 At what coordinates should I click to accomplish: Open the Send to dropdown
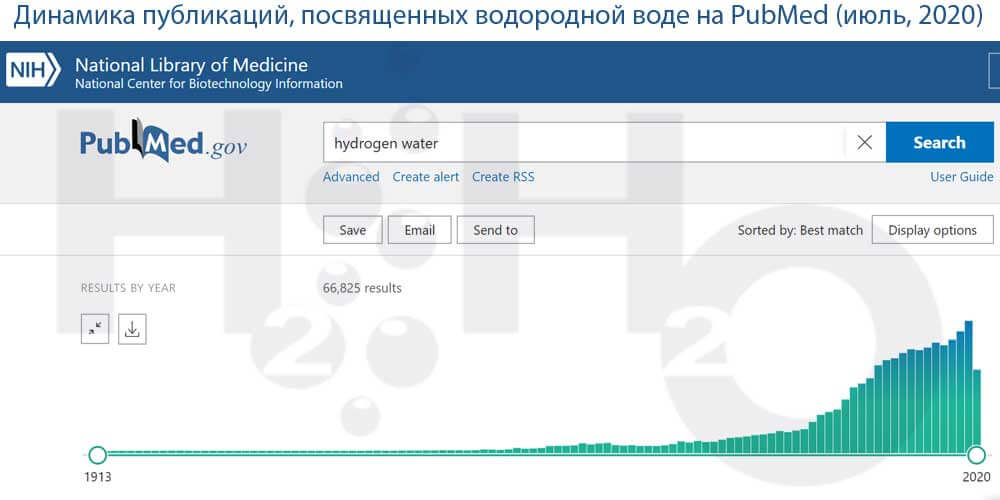click(496, 230)
